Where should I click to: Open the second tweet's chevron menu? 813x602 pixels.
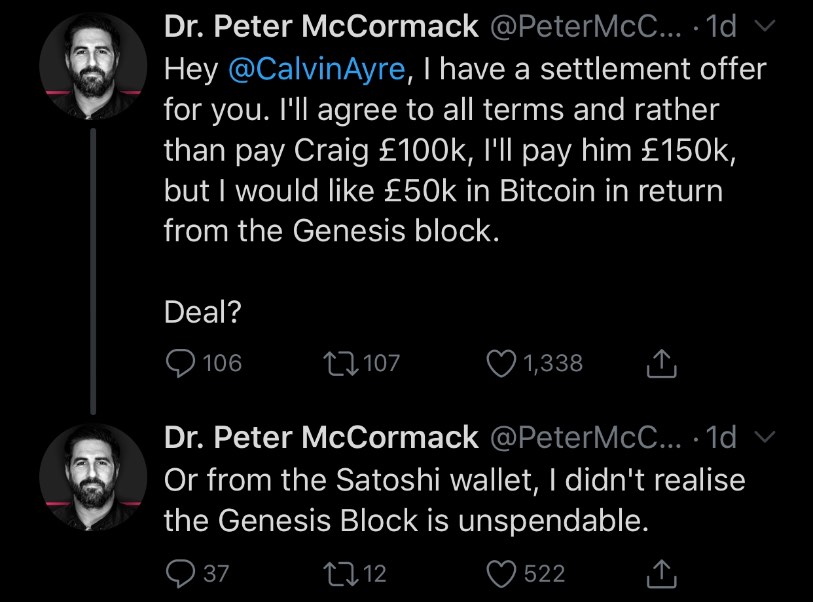point(764,436)
